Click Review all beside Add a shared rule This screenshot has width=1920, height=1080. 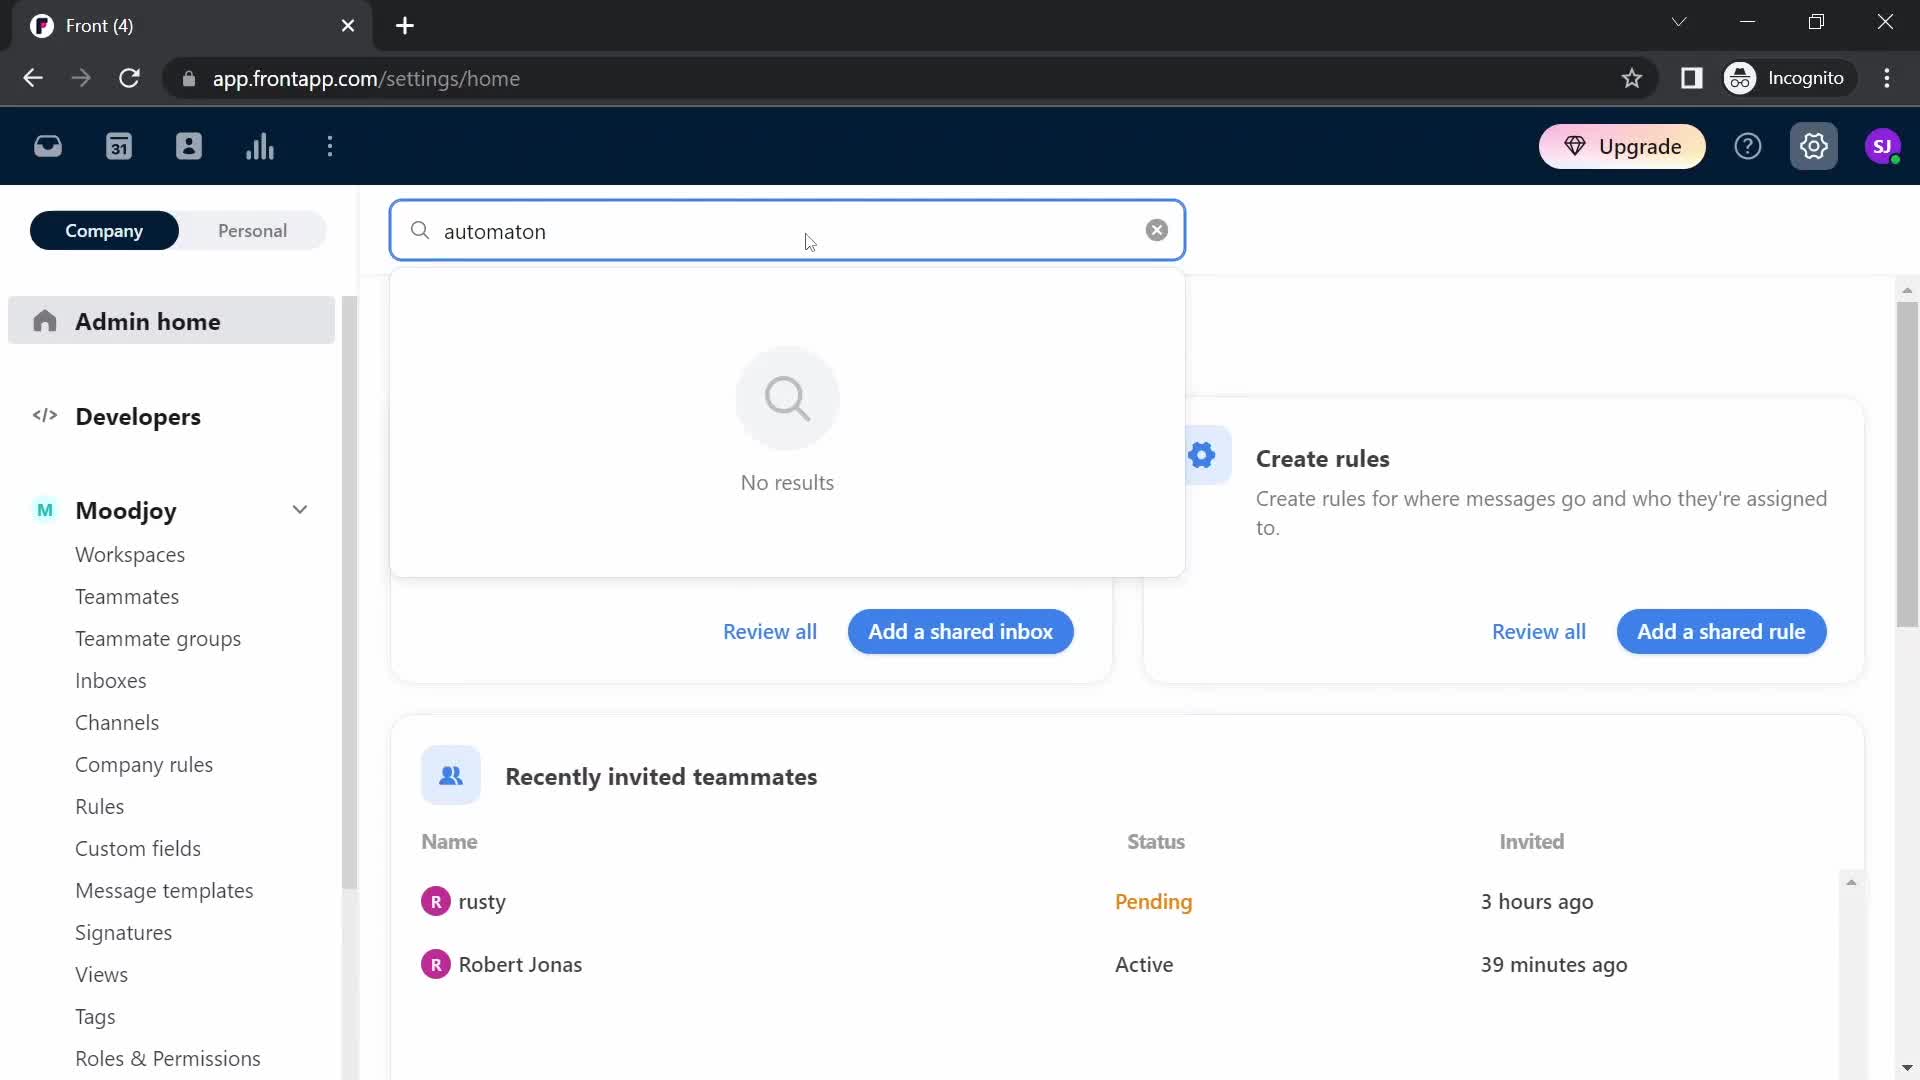(1539, 632)
